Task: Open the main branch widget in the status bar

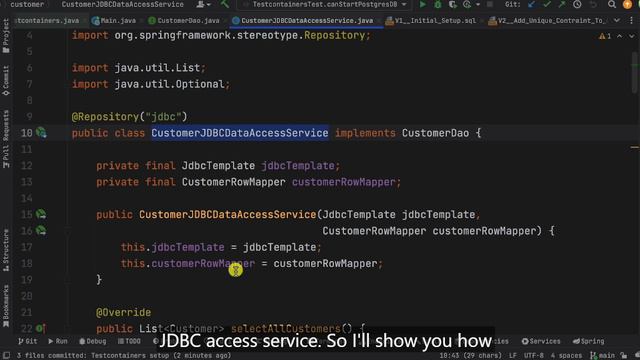Action: coord(602,356)
